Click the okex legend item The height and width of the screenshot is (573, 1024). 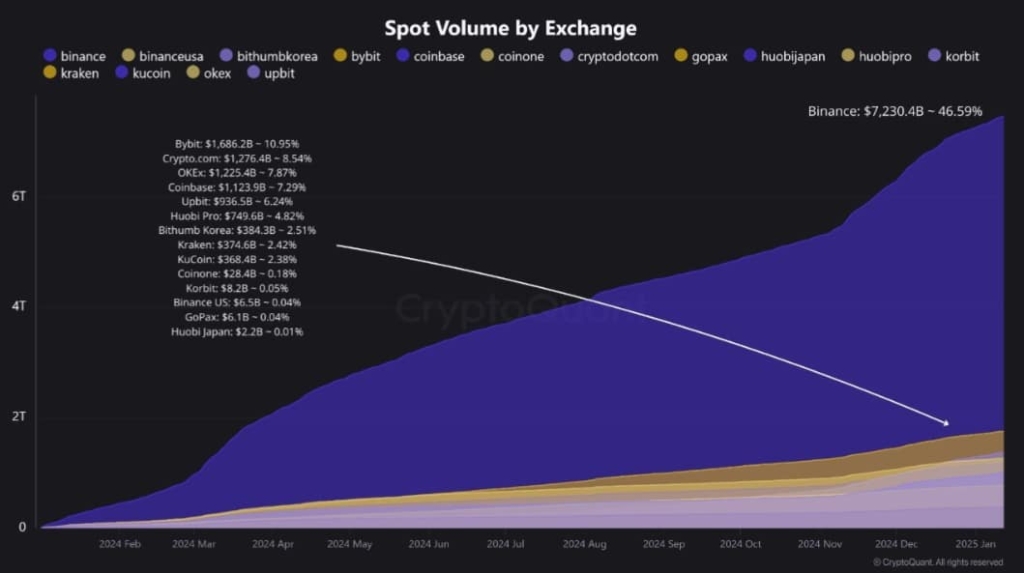click(x=208, y=73)
